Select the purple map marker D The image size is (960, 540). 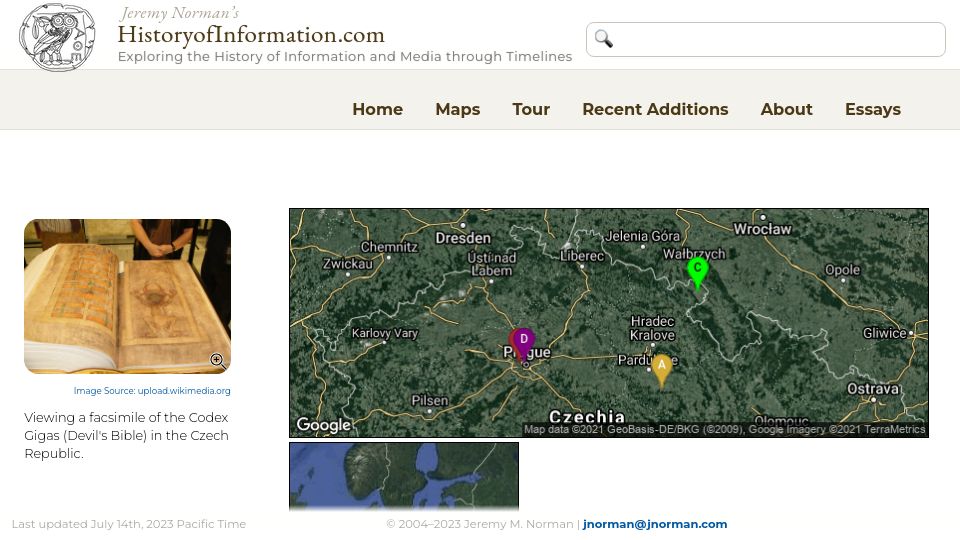tap(523, 343)
